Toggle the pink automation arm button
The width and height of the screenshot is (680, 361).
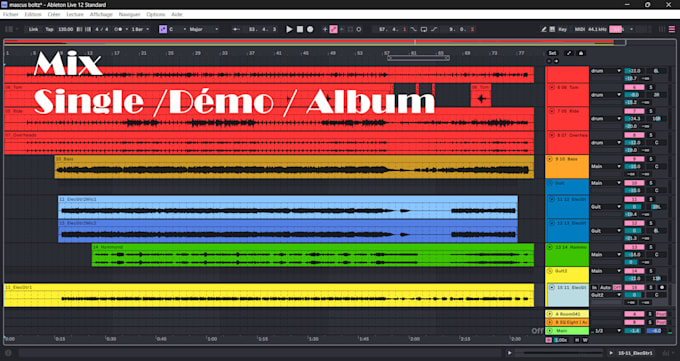pos(333,30)
